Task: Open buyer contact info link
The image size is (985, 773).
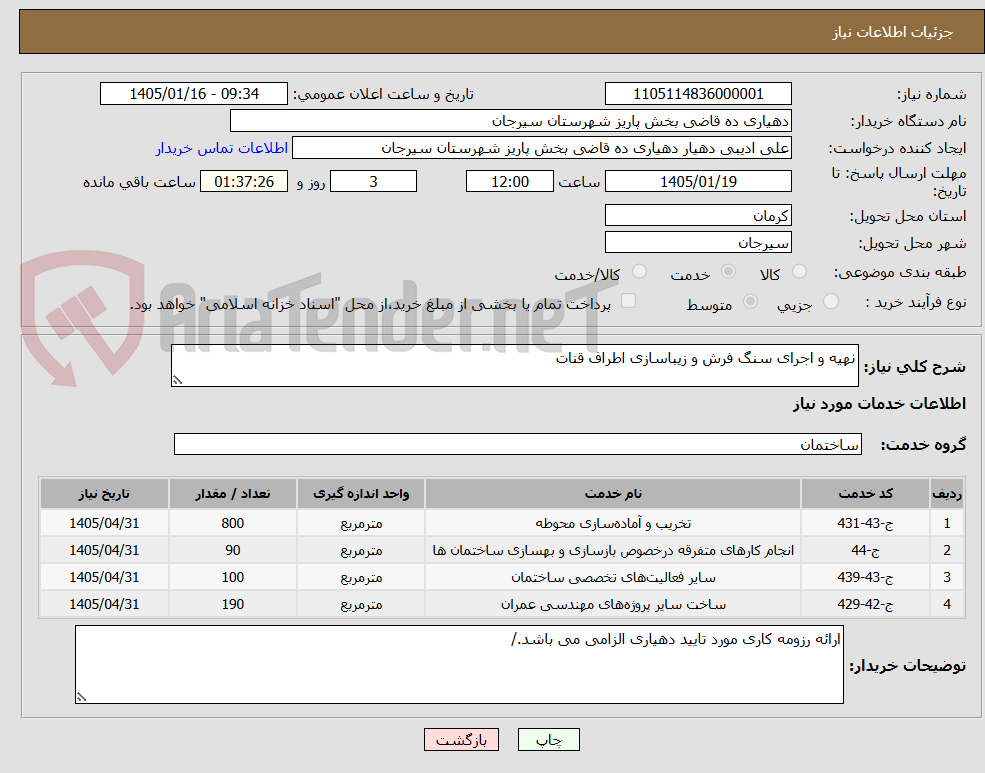Action: click(x=222, y=148)
